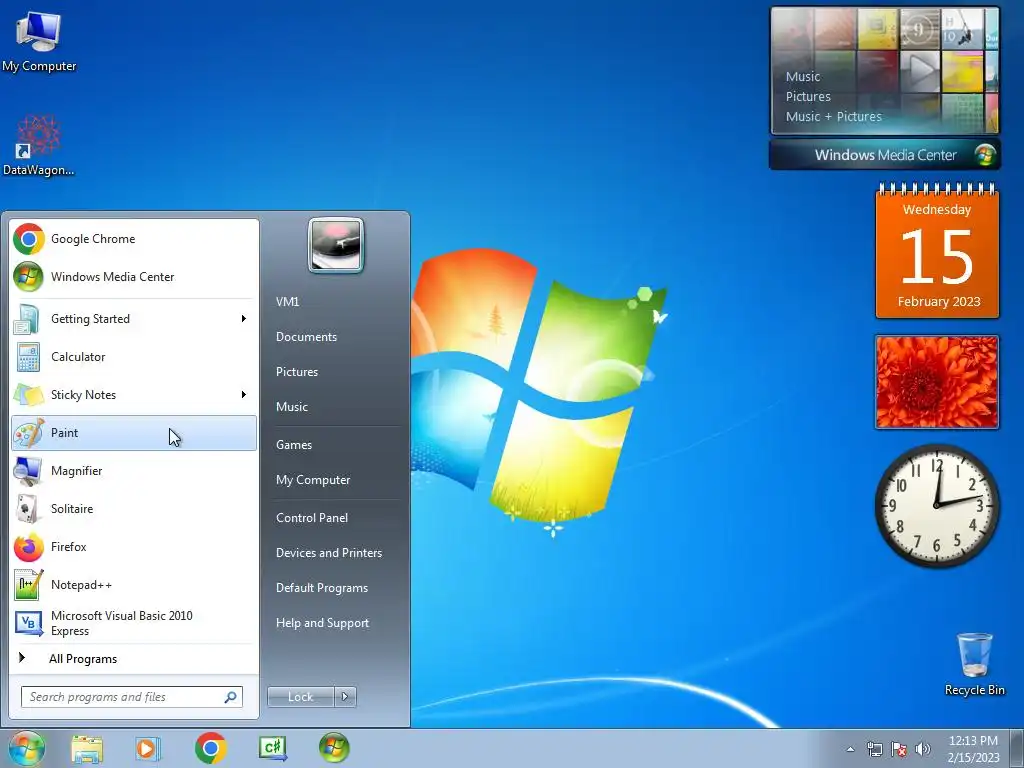This screenshot has width=1024, height=768.
Task: Select the My Computer desktop icon
Action: pyautogui.click(x=39, y=40)
